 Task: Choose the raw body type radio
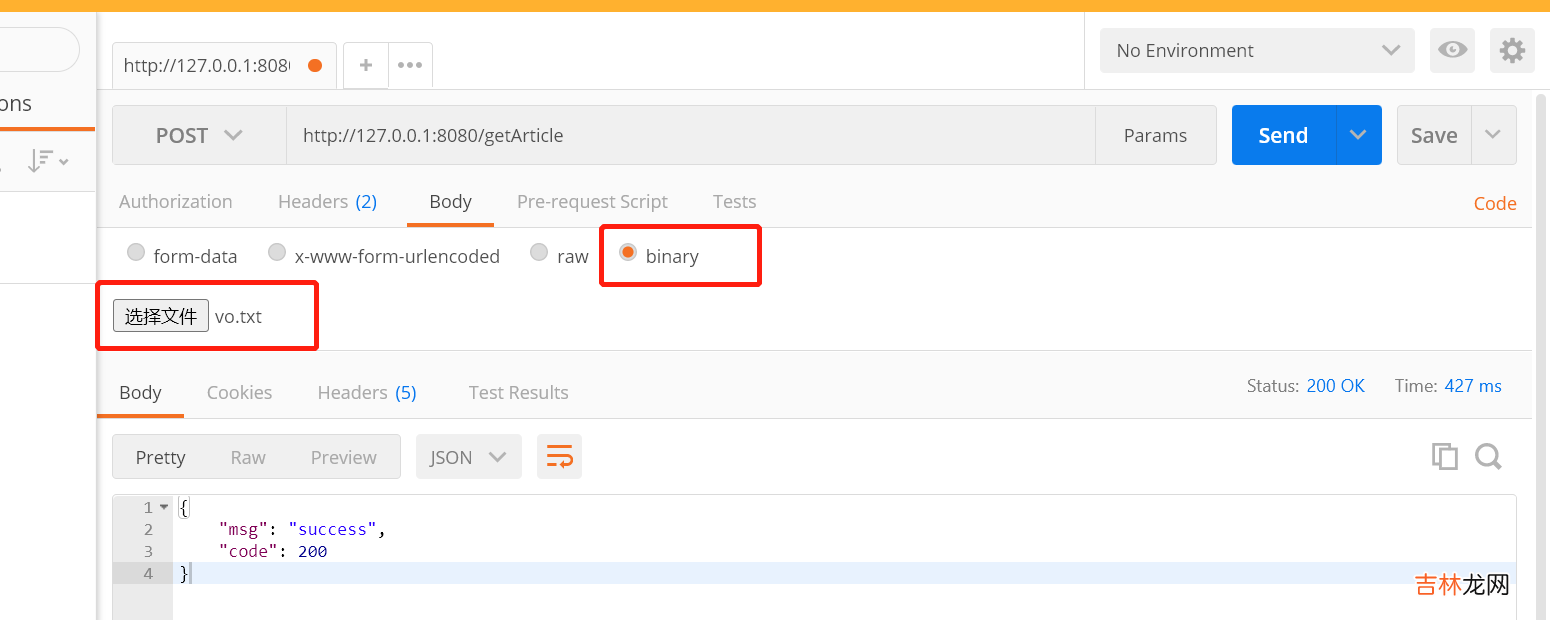(539, 253)
